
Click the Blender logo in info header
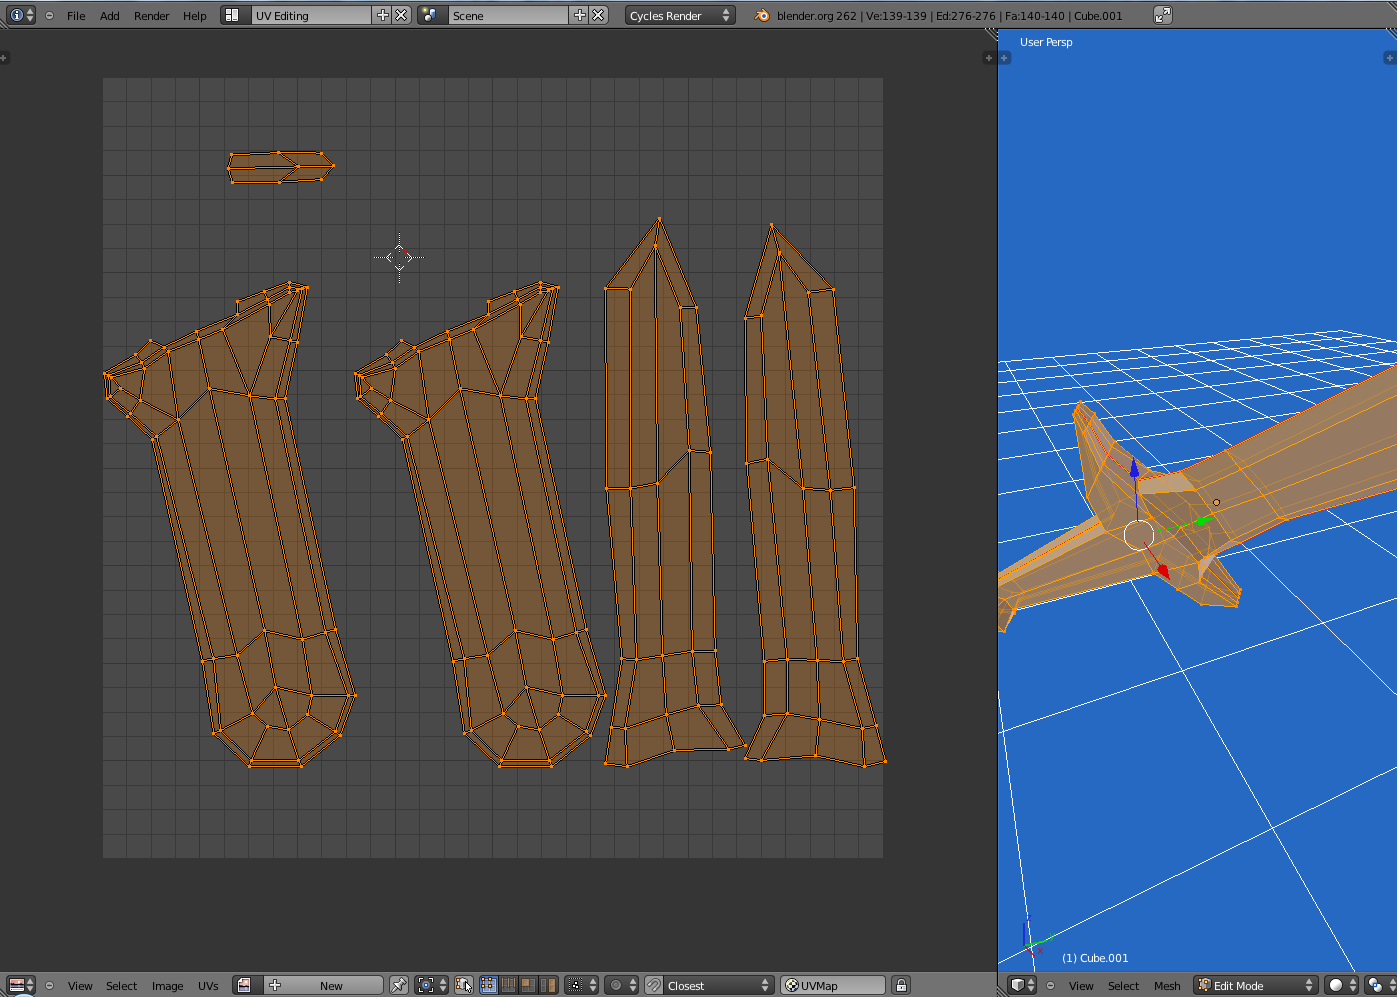click(x=762, y=16)
